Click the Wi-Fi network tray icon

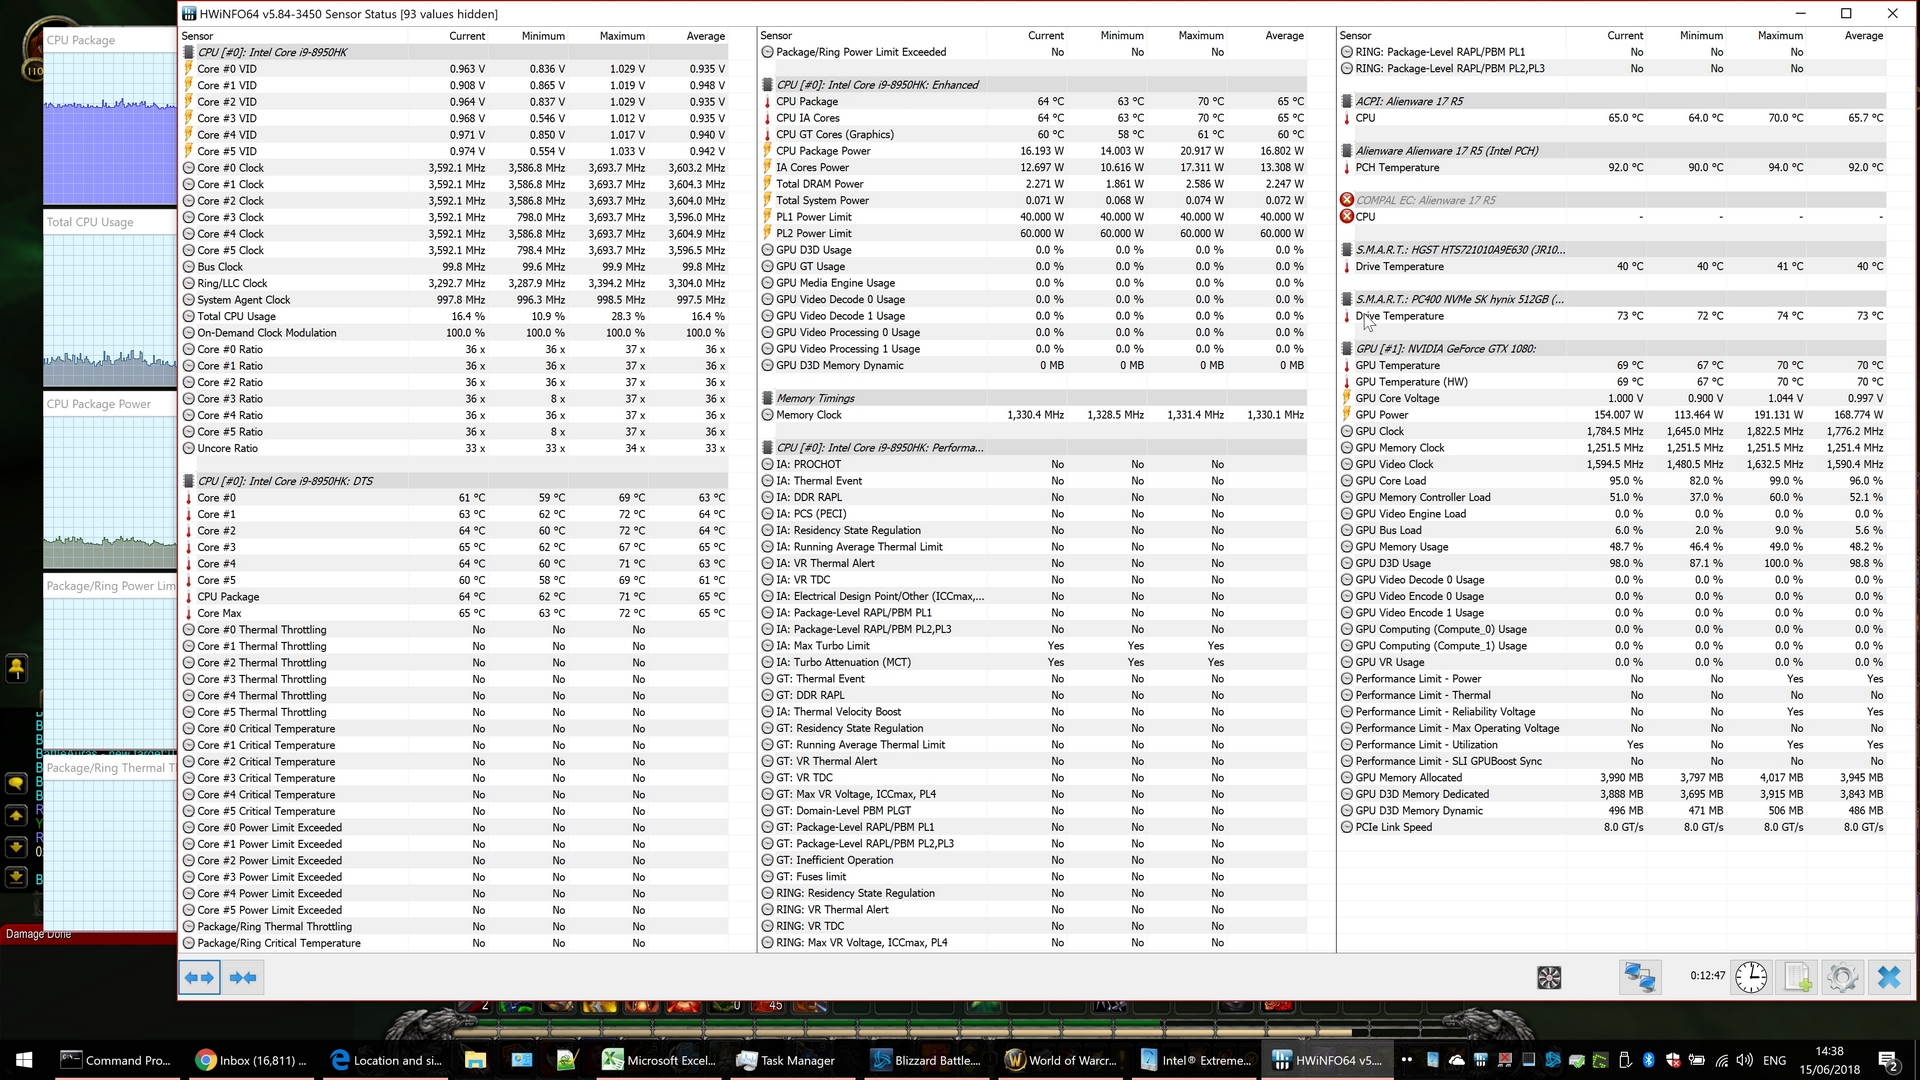(1721, 1060)
